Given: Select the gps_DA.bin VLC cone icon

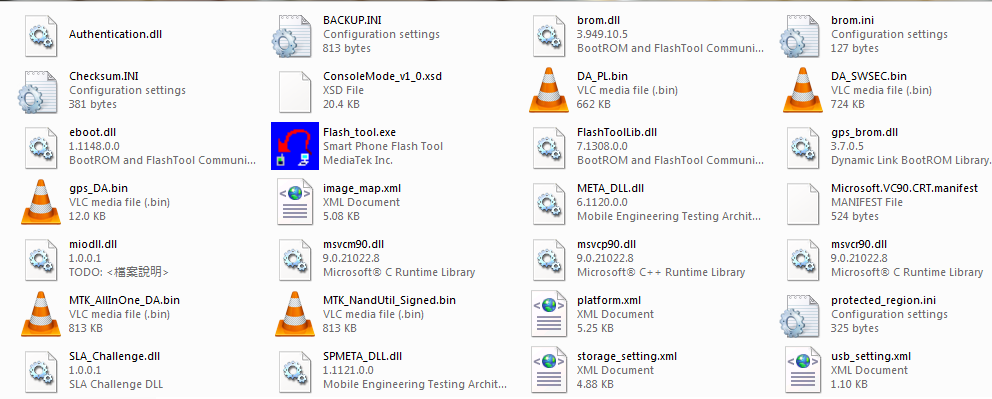Looking at the screenshot, I should coord(41,202).
